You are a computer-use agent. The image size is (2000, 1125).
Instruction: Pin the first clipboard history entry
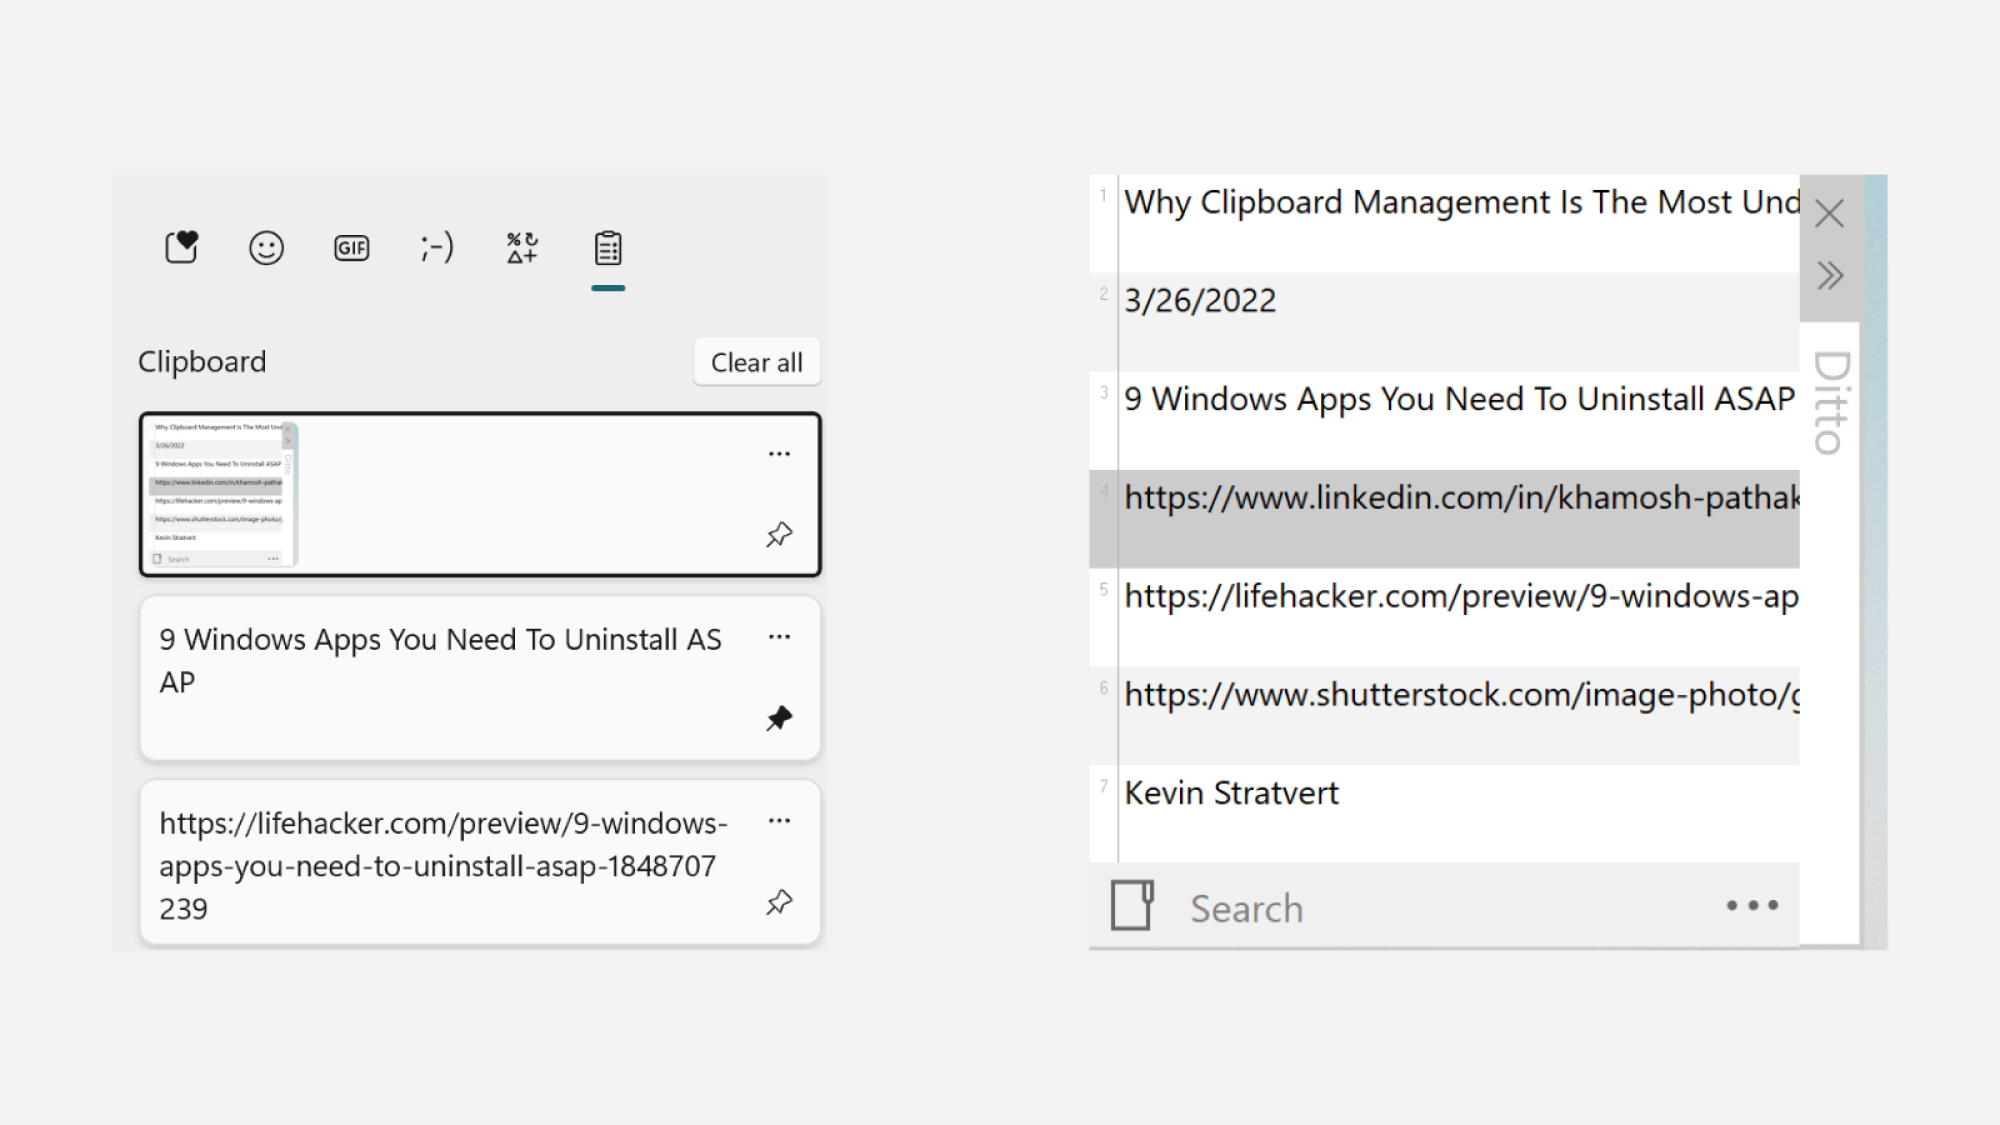coord(780,533)
